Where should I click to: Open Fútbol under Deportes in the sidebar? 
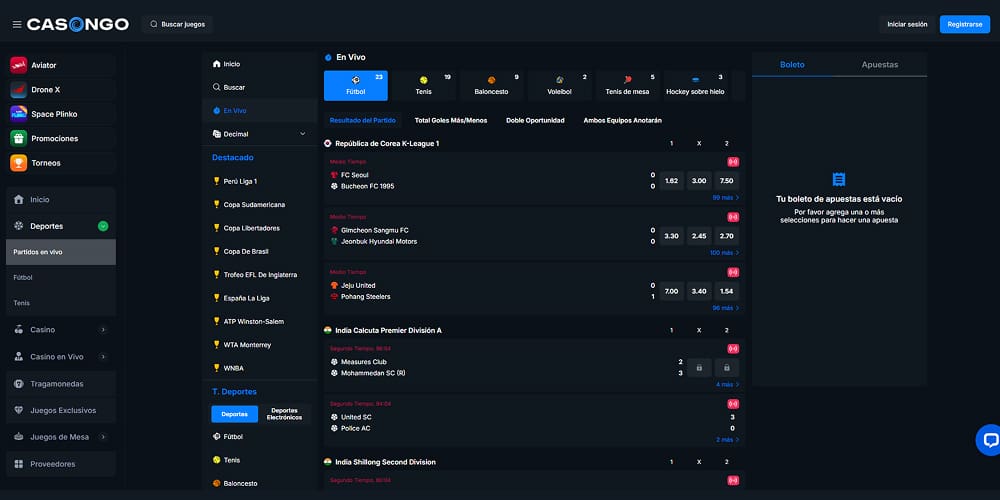click(61, 277)
